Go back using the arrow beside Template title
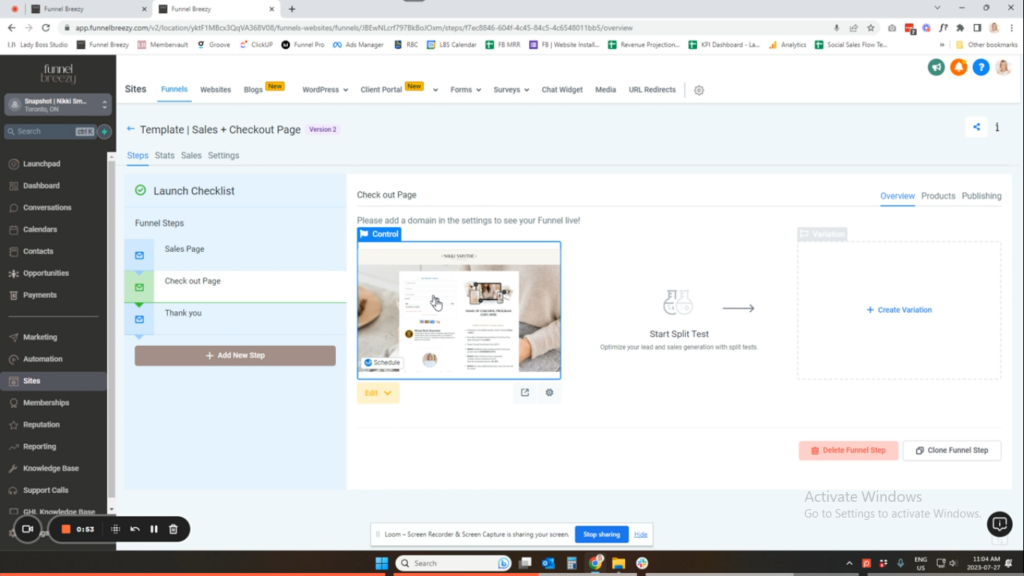 131,130
